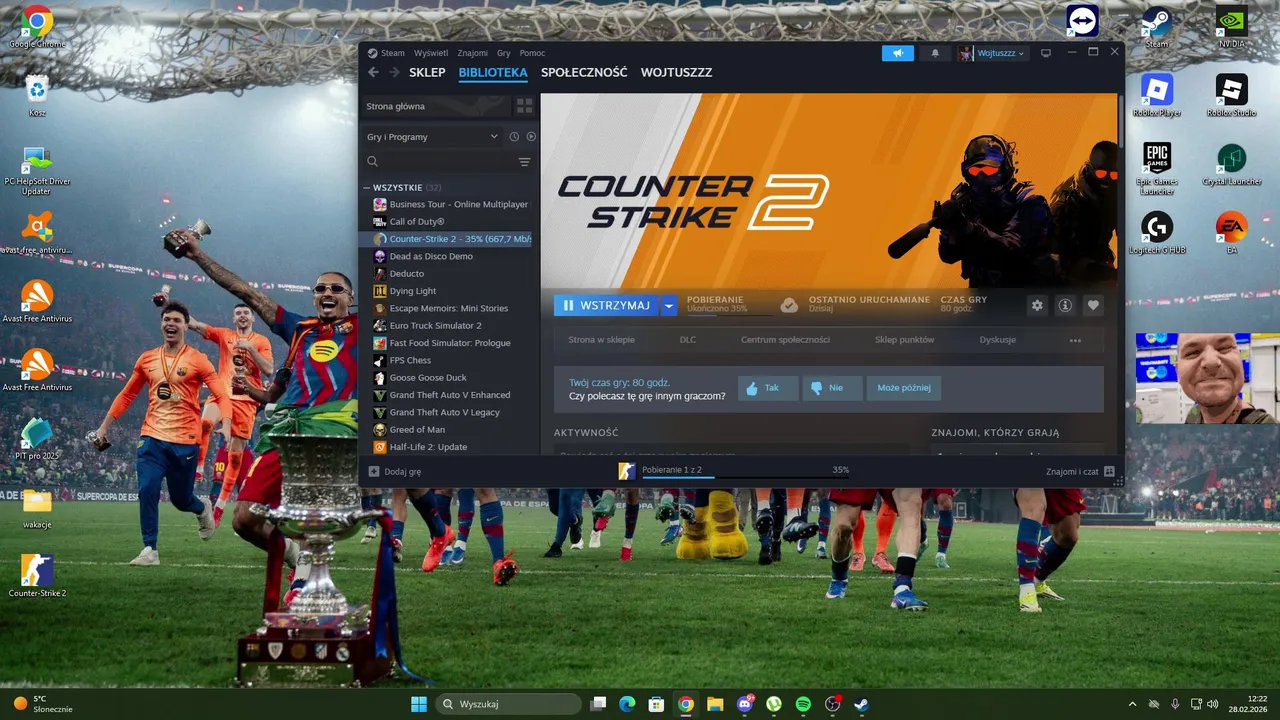The width and height of the screenshot is (1280, 720).
Task: Click the thumbs up Tak button
Action: tap(768, 388)
